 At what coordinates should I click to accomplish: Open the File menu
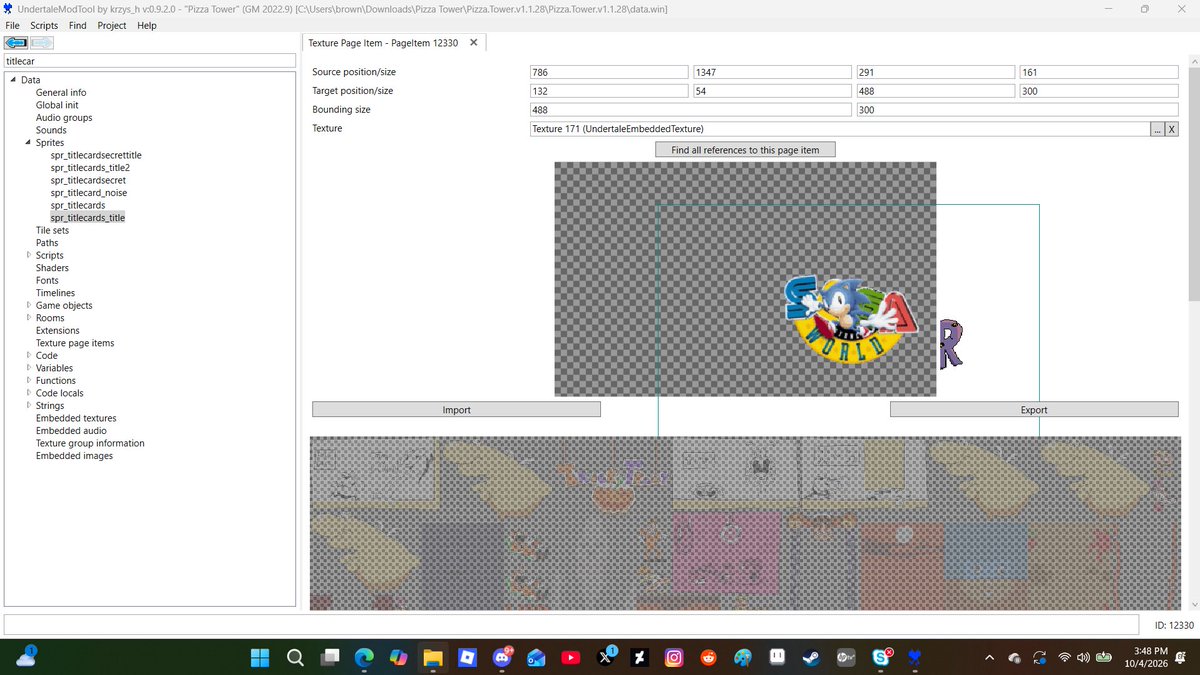[x=13, y=25]
